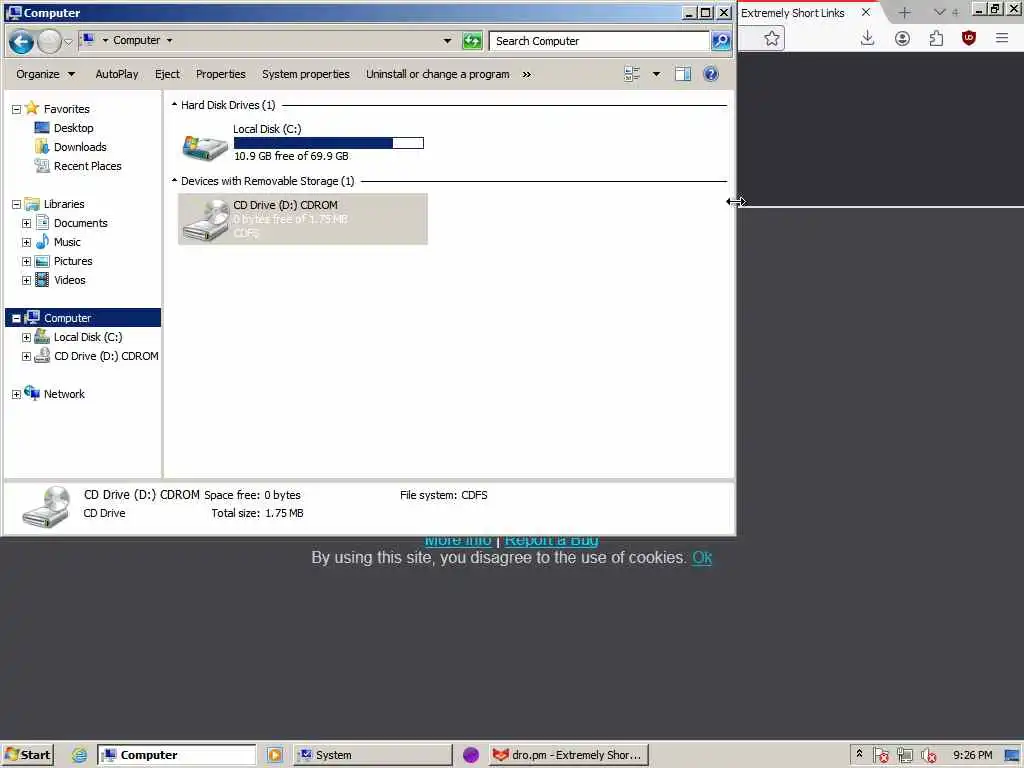This screenshot has width=1024, height=768.
Task: Close the Extremely Short Links tab
Action: click(x=865, y=12)
